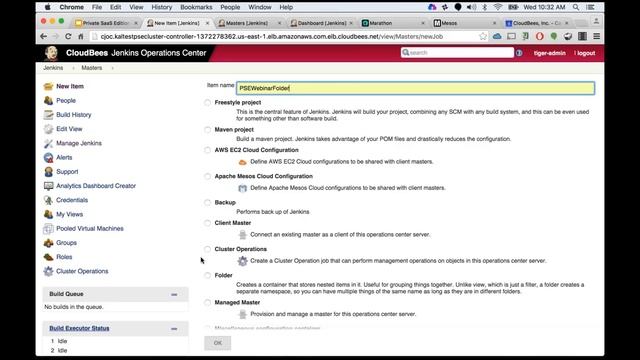Go to home with the browser home icon
640x360 pixels.
pos(81,36)
